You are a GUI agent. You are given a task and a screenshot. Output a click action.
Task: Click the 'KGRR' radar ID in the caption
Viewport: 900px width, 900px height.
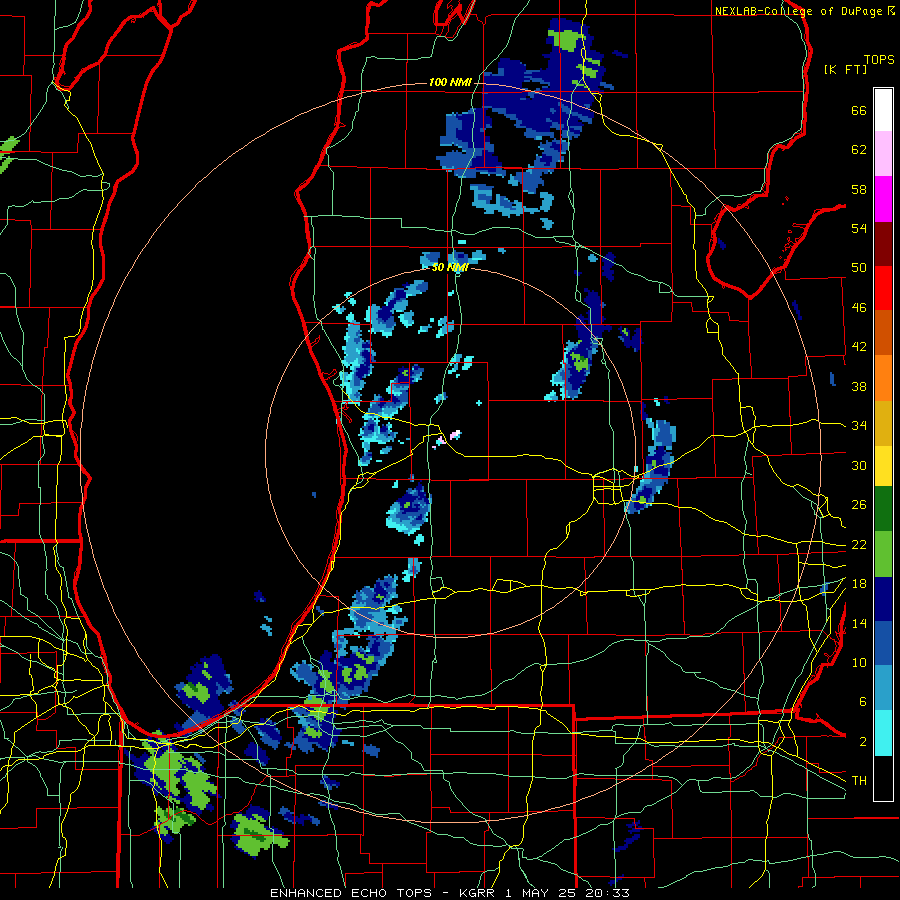coord(477,893)
